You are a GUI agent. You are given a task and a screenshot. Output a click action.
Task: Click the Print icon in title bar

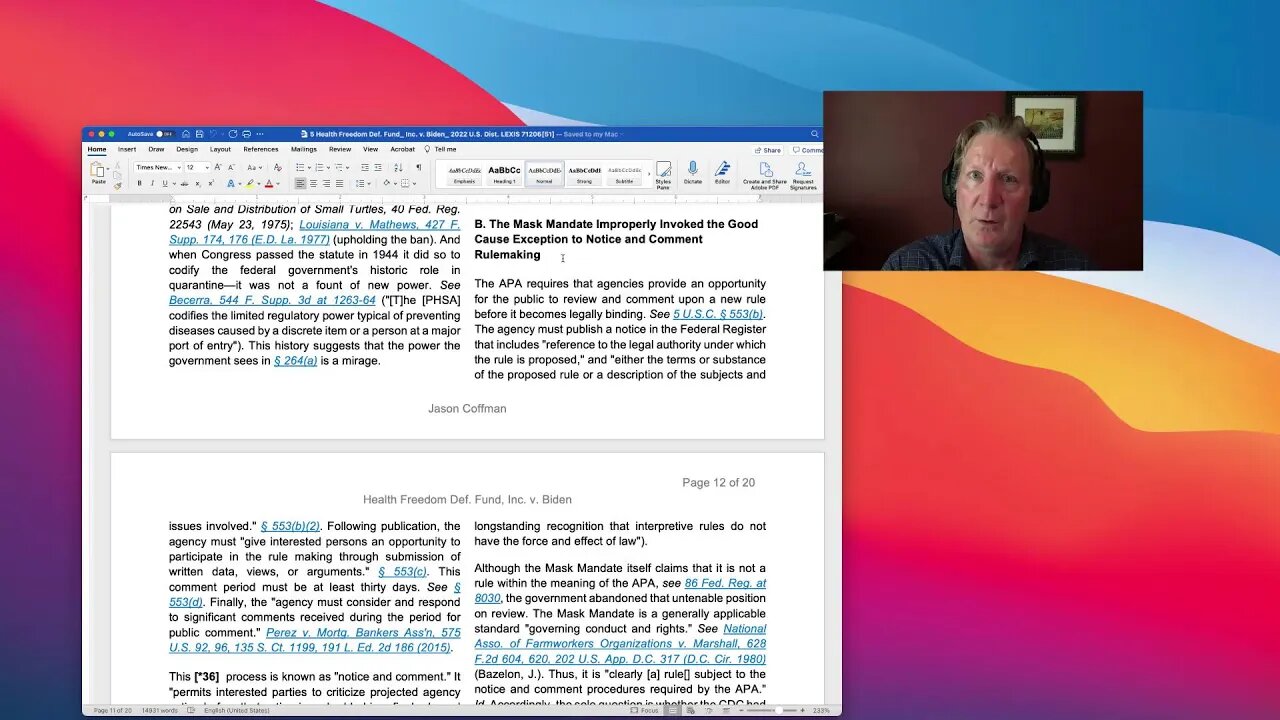tap(246, 134)
